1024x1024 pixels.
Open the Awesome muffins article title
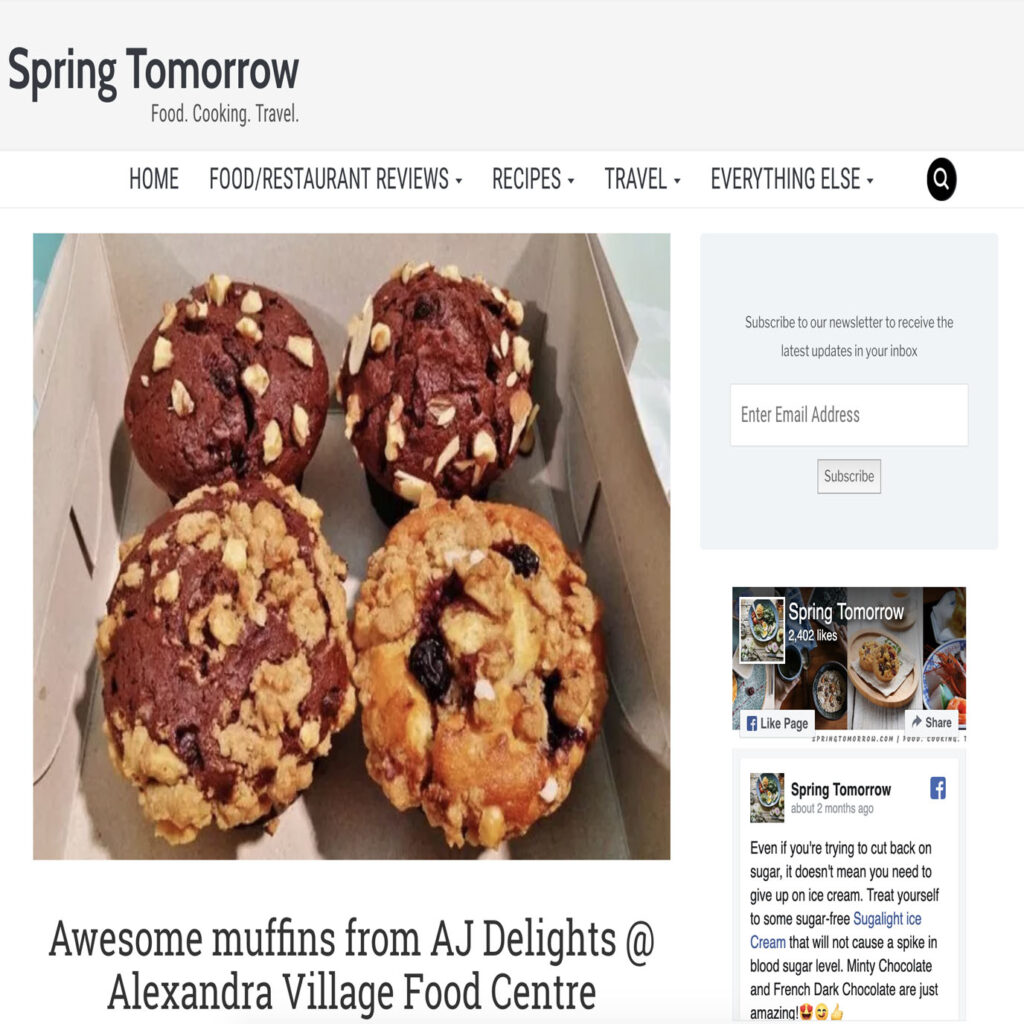351,965
